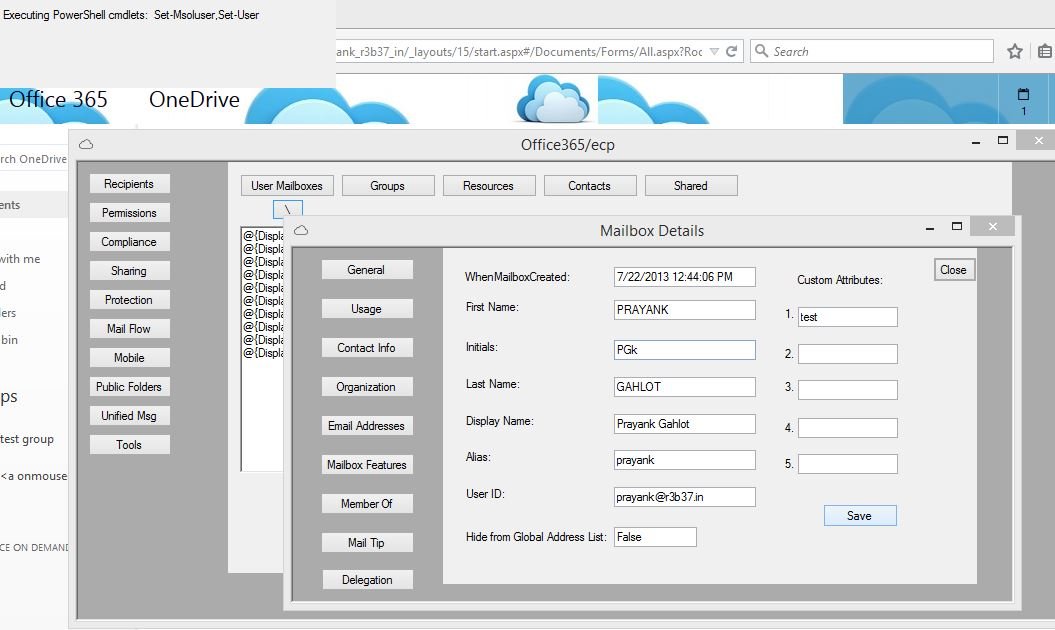Click the backslash button under User Mailboxes
The width and height of the screenshot is (1055, 630).
pos(288,209)
